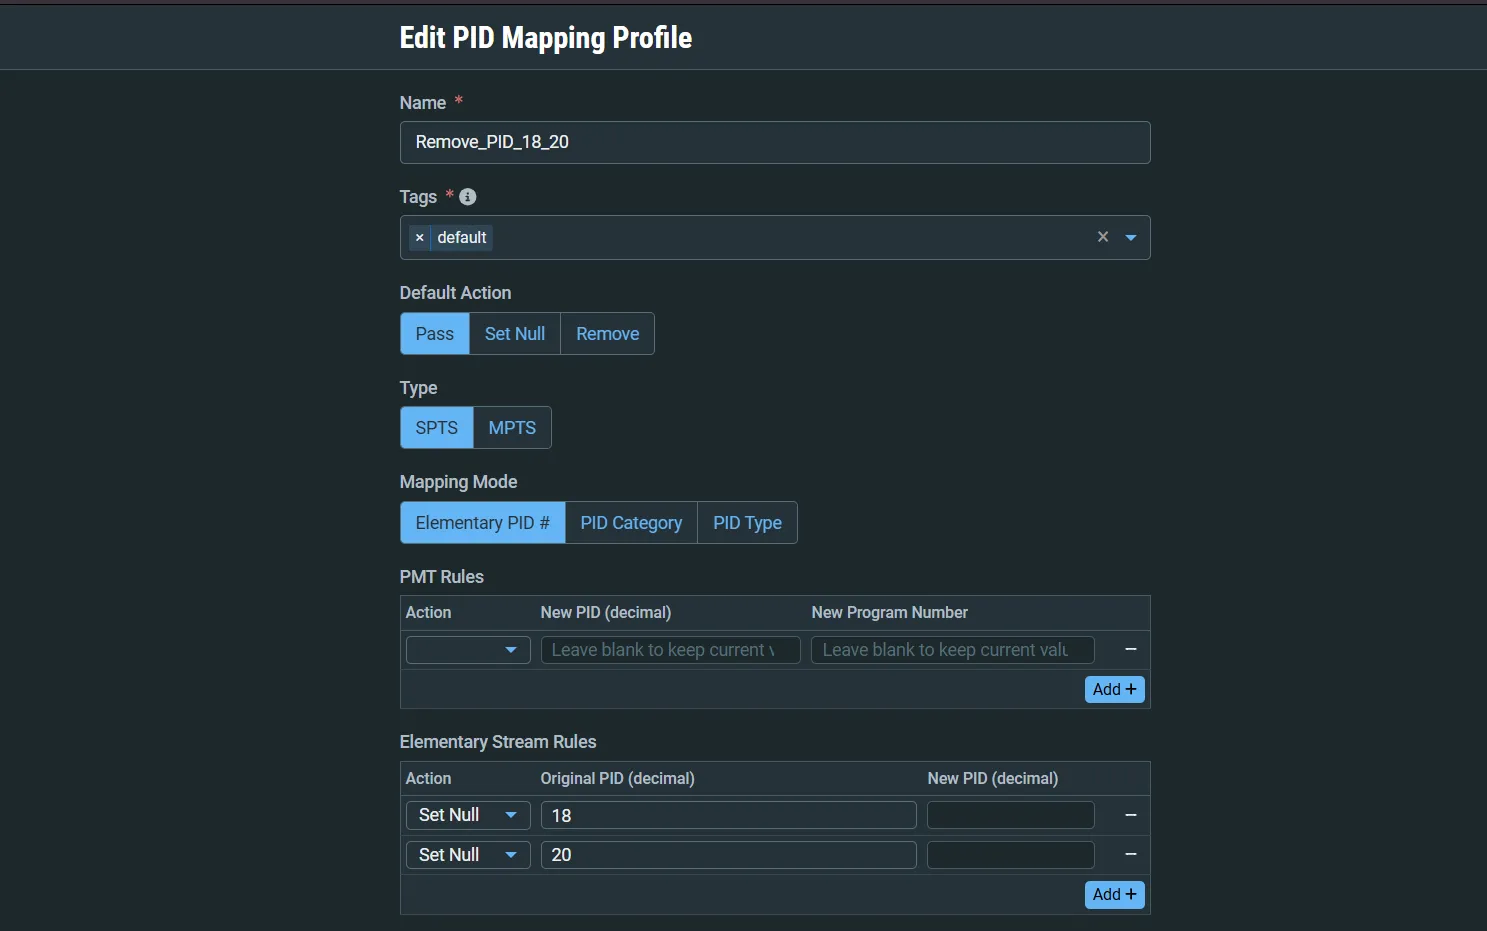Select MPTS type
The width and height of the screenshot is (1487, 931).
pos(512,428)
